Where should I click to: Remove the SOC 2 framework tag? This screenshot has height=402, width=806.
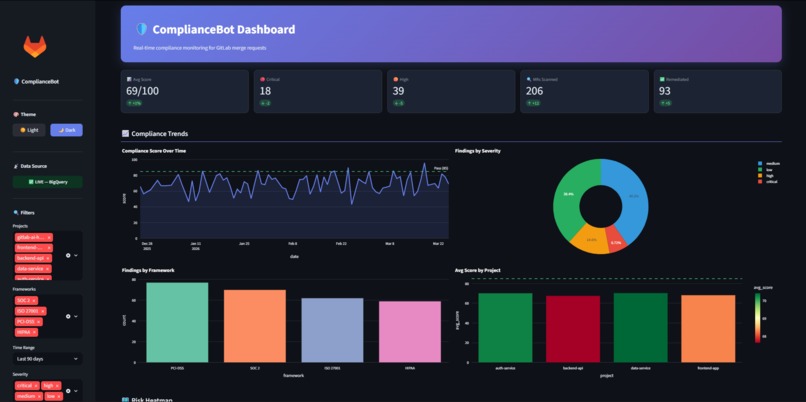point(34,300)
